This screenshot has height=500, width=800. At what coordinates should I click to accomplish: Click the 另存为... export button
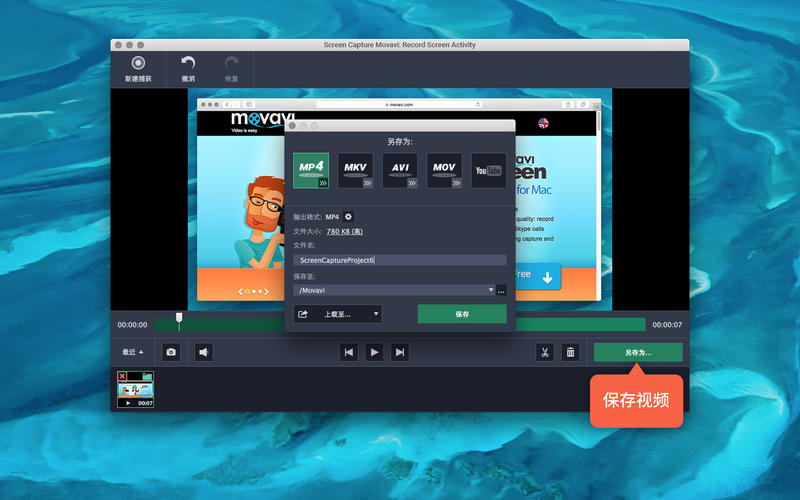pyautogui.click(x=638, y=353)
